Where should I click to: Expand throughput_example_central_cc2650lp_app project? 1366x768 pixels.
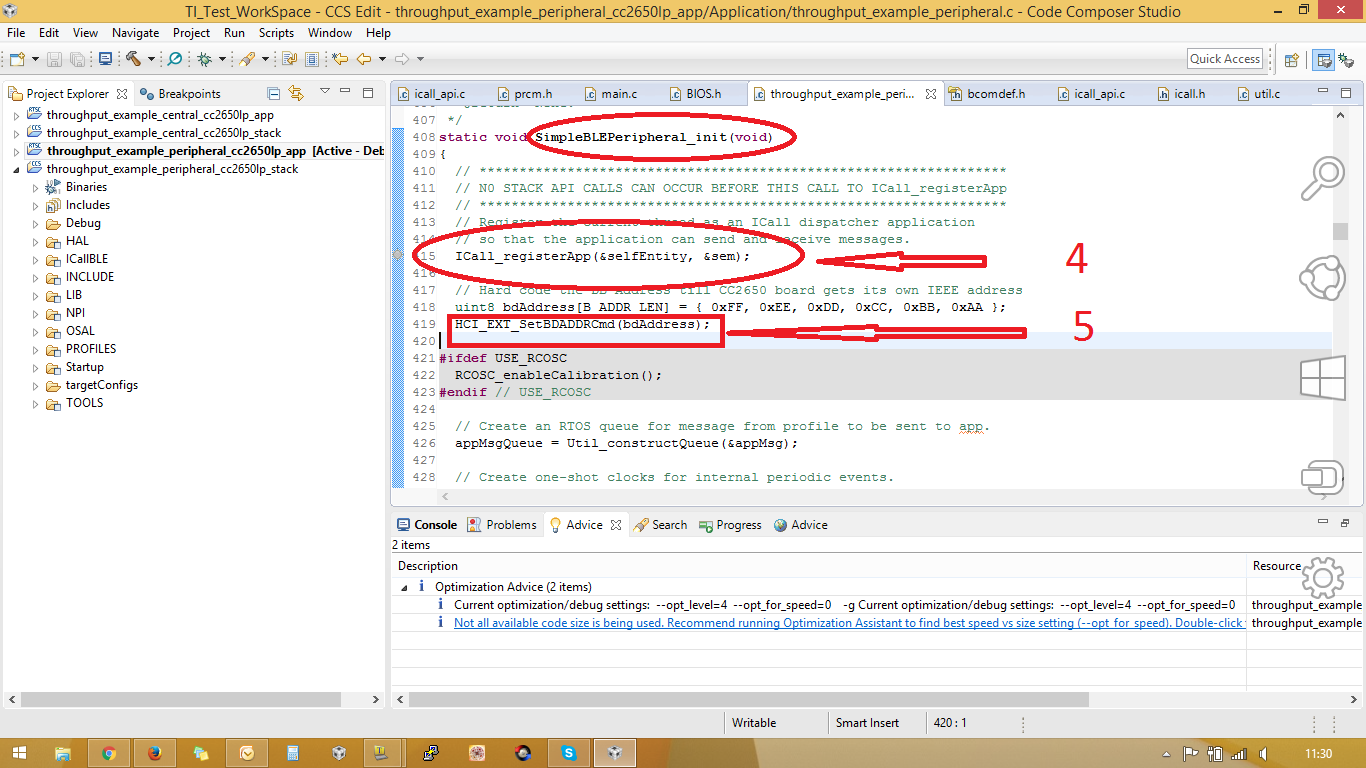click(x=16, y=115)
